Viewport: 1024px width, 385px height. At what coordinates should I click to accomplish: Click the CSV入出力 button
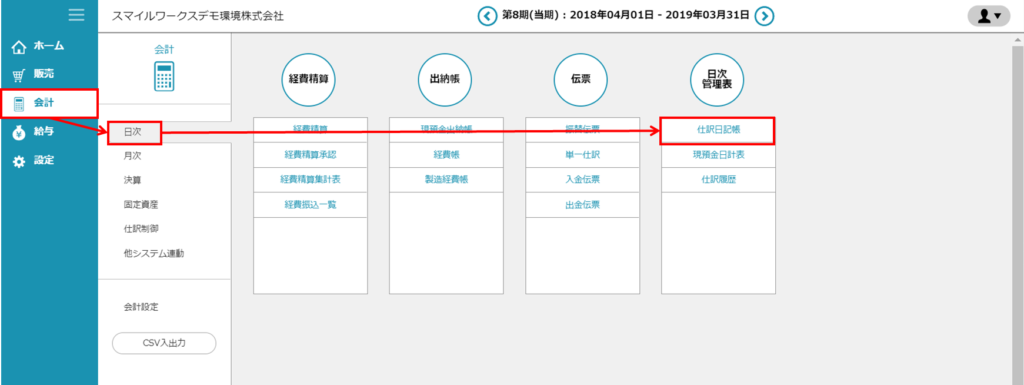tap(165, 343)
